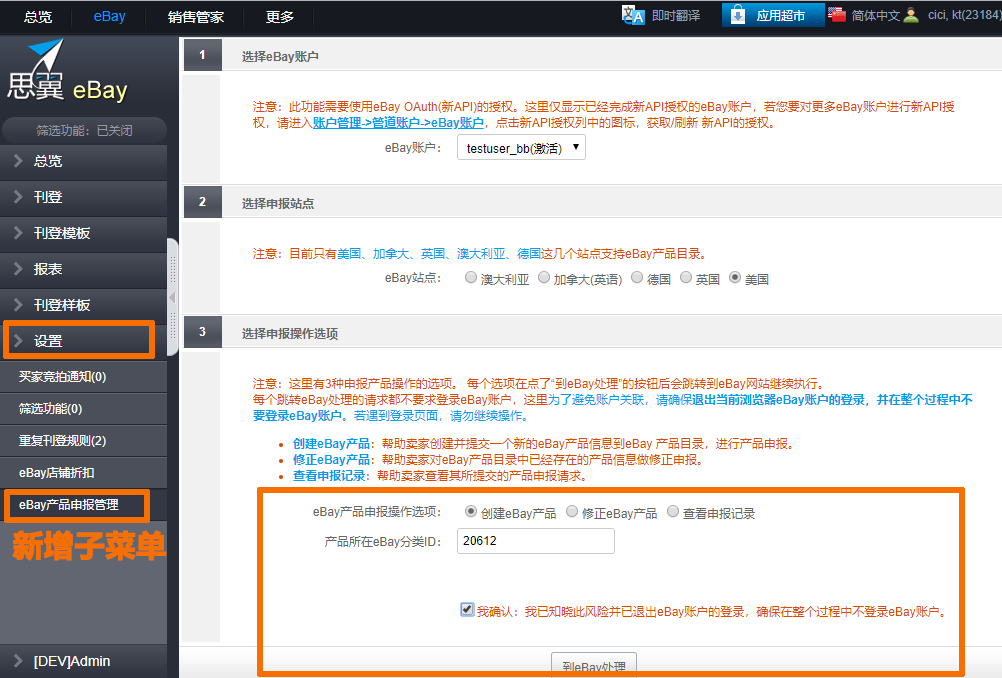Click the app store download icon
This screenshot has width=1002, height=678.
[737, 15]
